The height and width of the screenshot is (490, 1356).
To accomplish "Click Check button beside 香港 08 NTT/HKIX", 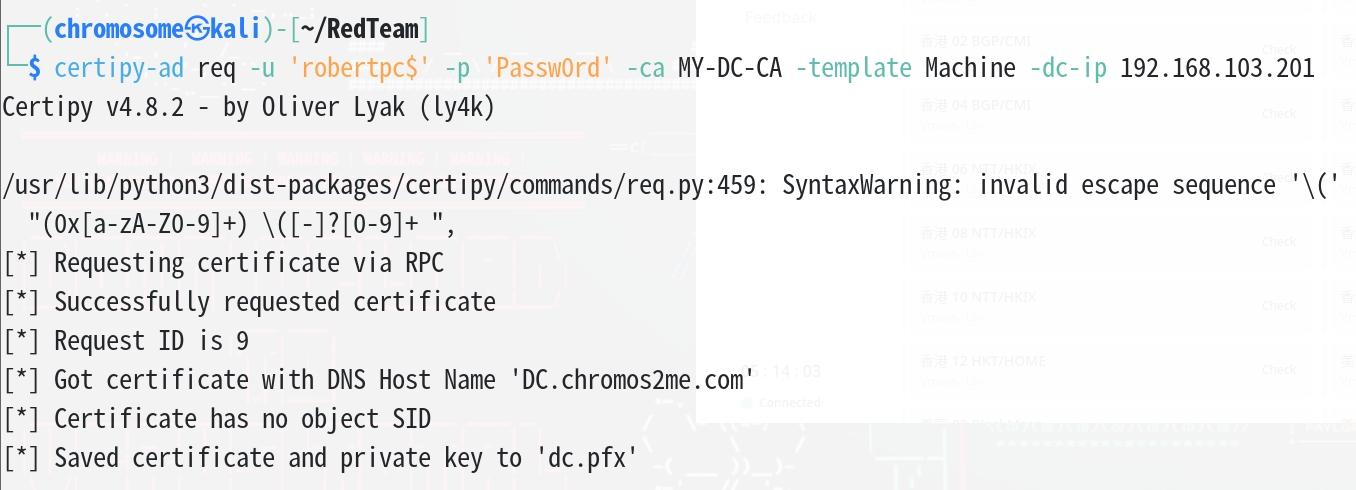I will coord(1279,241).
